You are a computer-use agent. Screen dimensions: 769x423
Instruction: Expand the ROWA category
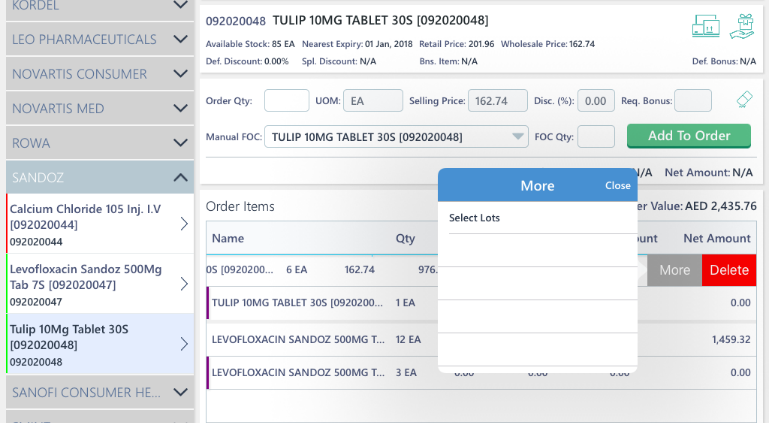click(x=180, y=142)
